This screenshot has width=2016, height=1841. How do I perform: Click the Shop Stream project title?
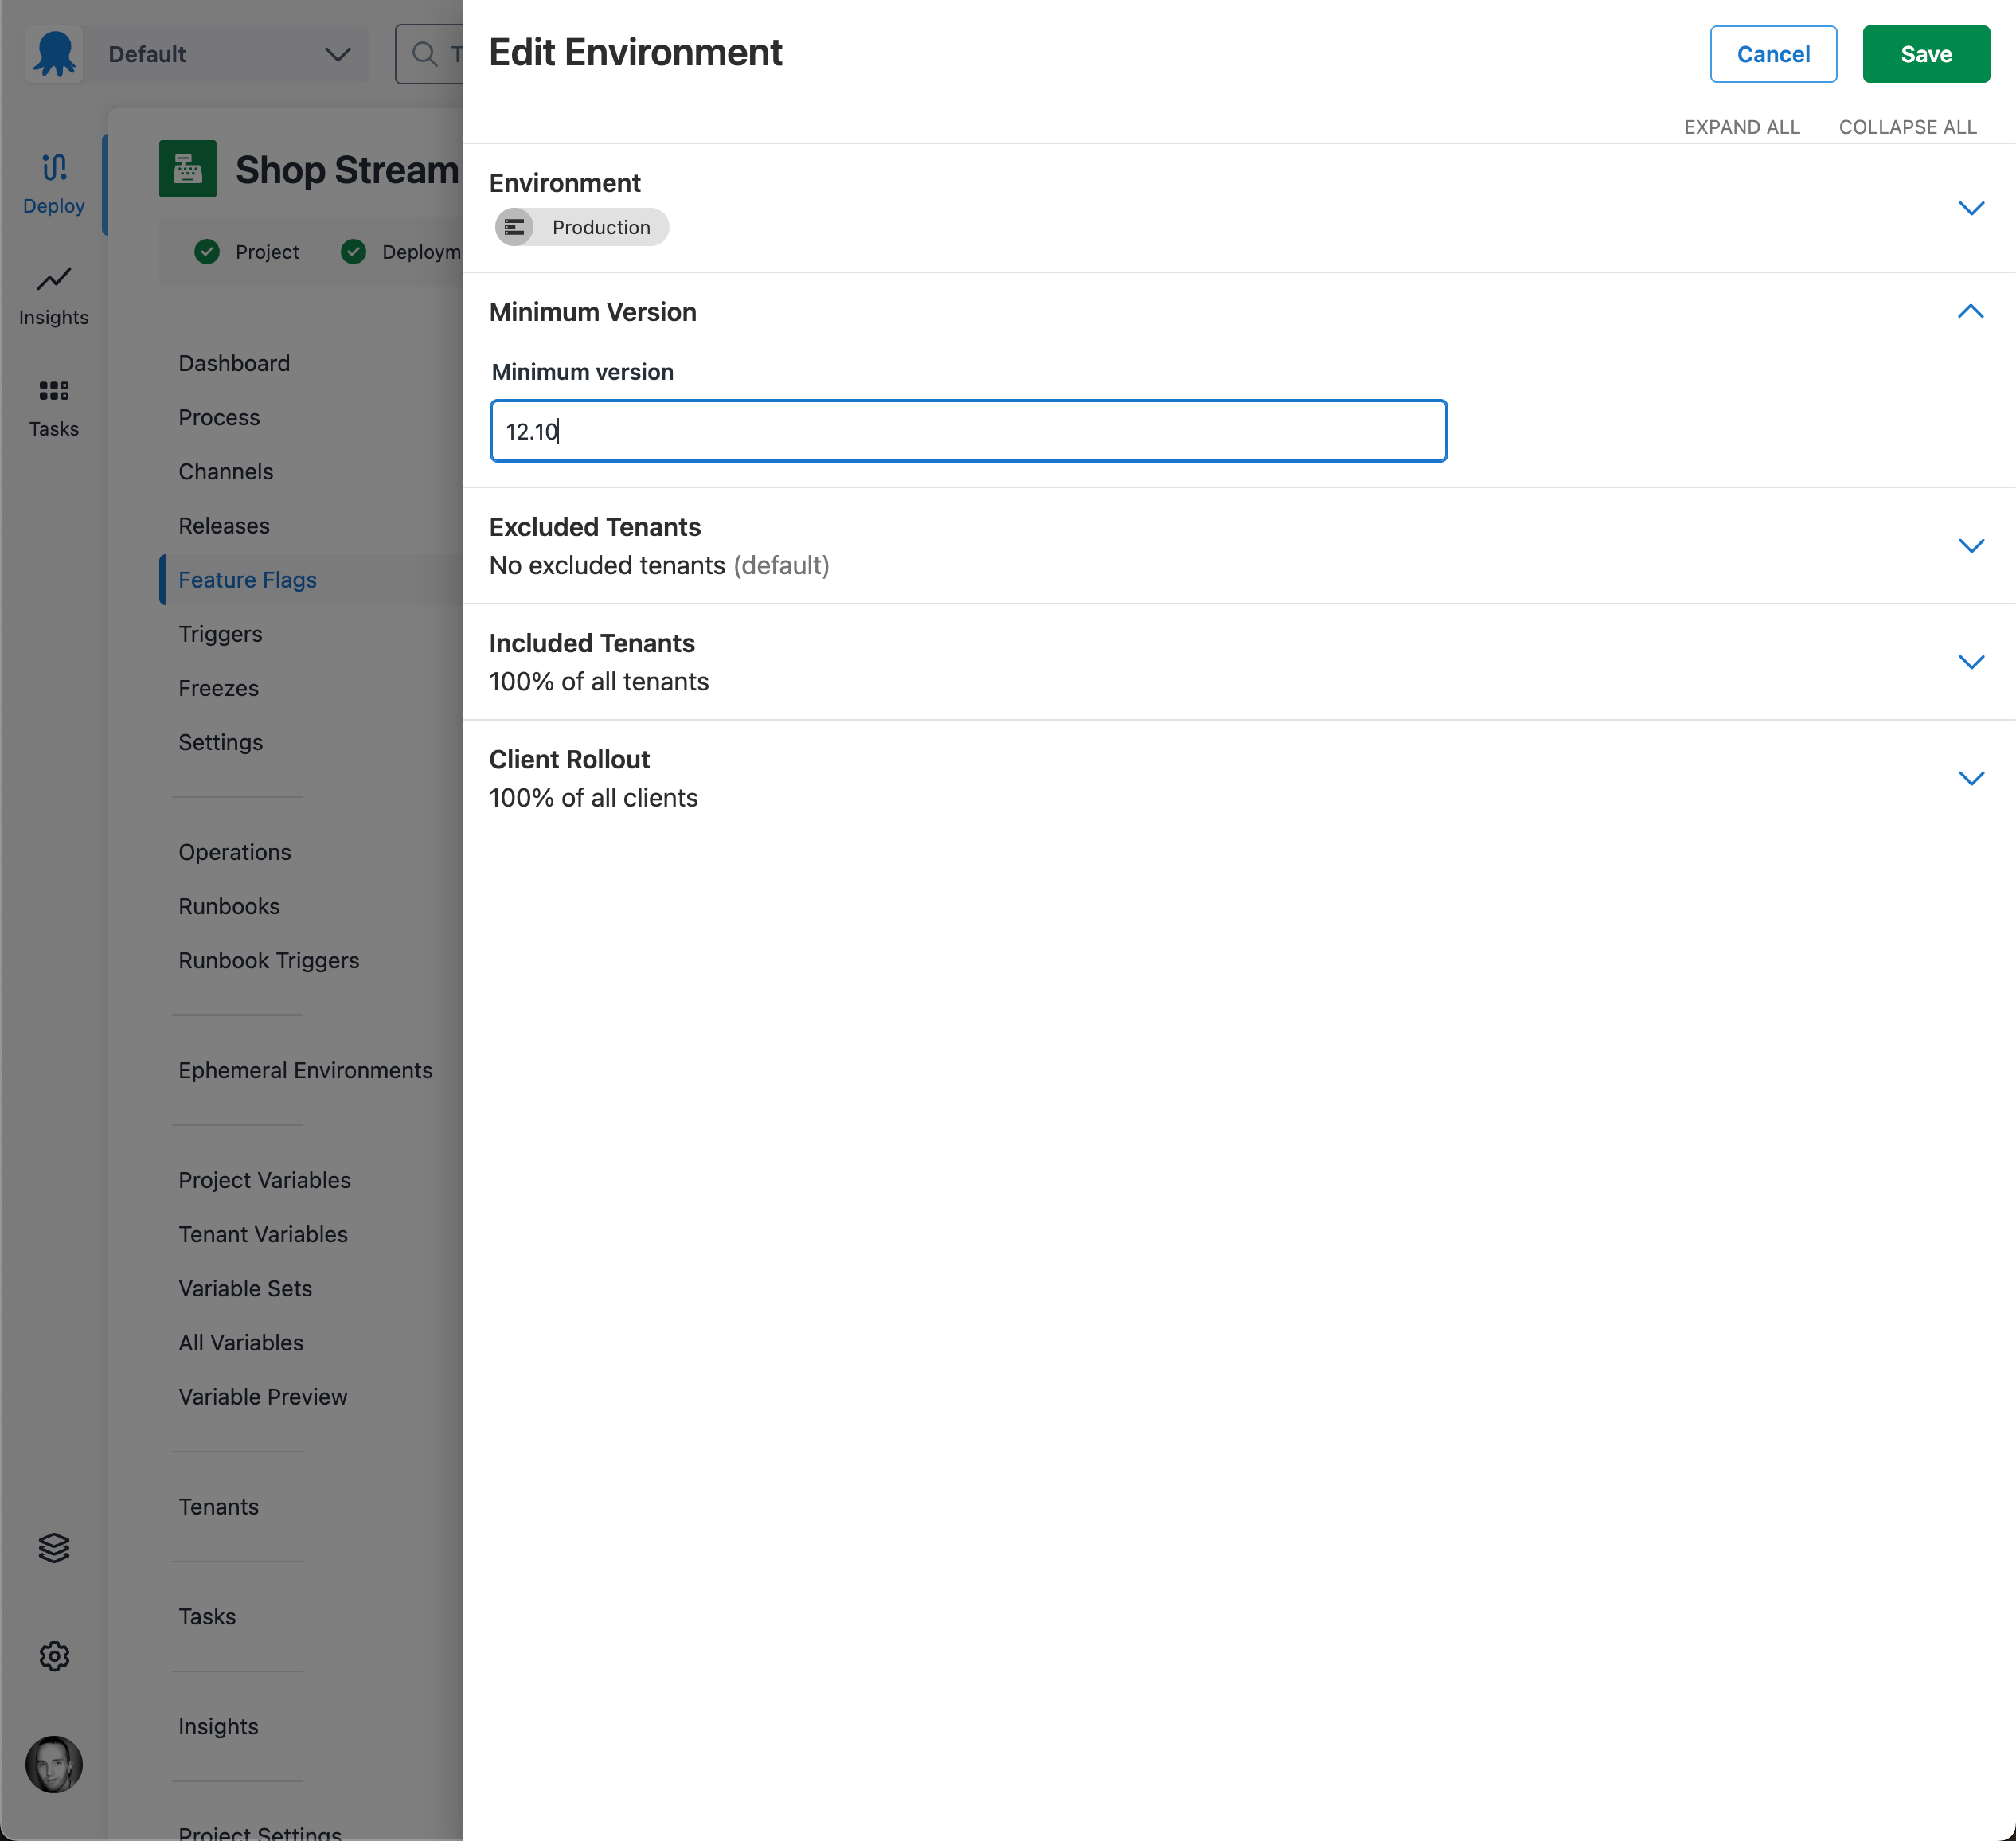(x=347, y=170)
